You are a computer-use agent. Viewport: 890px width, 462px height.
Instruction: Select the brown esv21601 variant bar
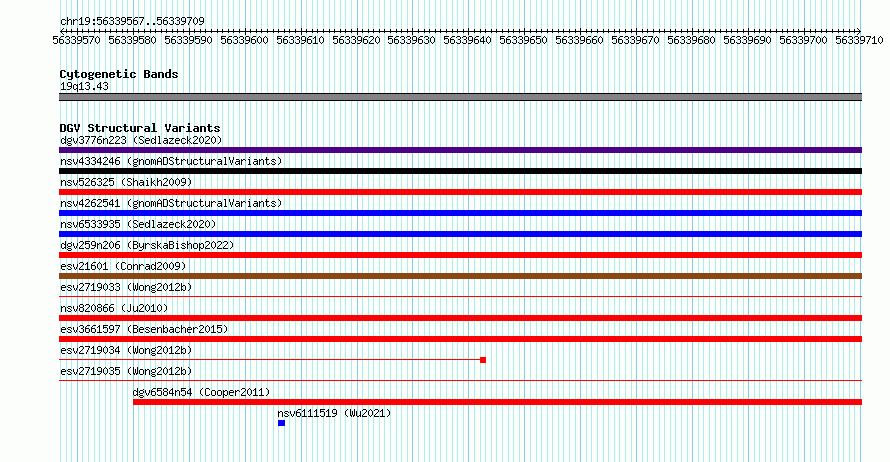click(460, 276)
